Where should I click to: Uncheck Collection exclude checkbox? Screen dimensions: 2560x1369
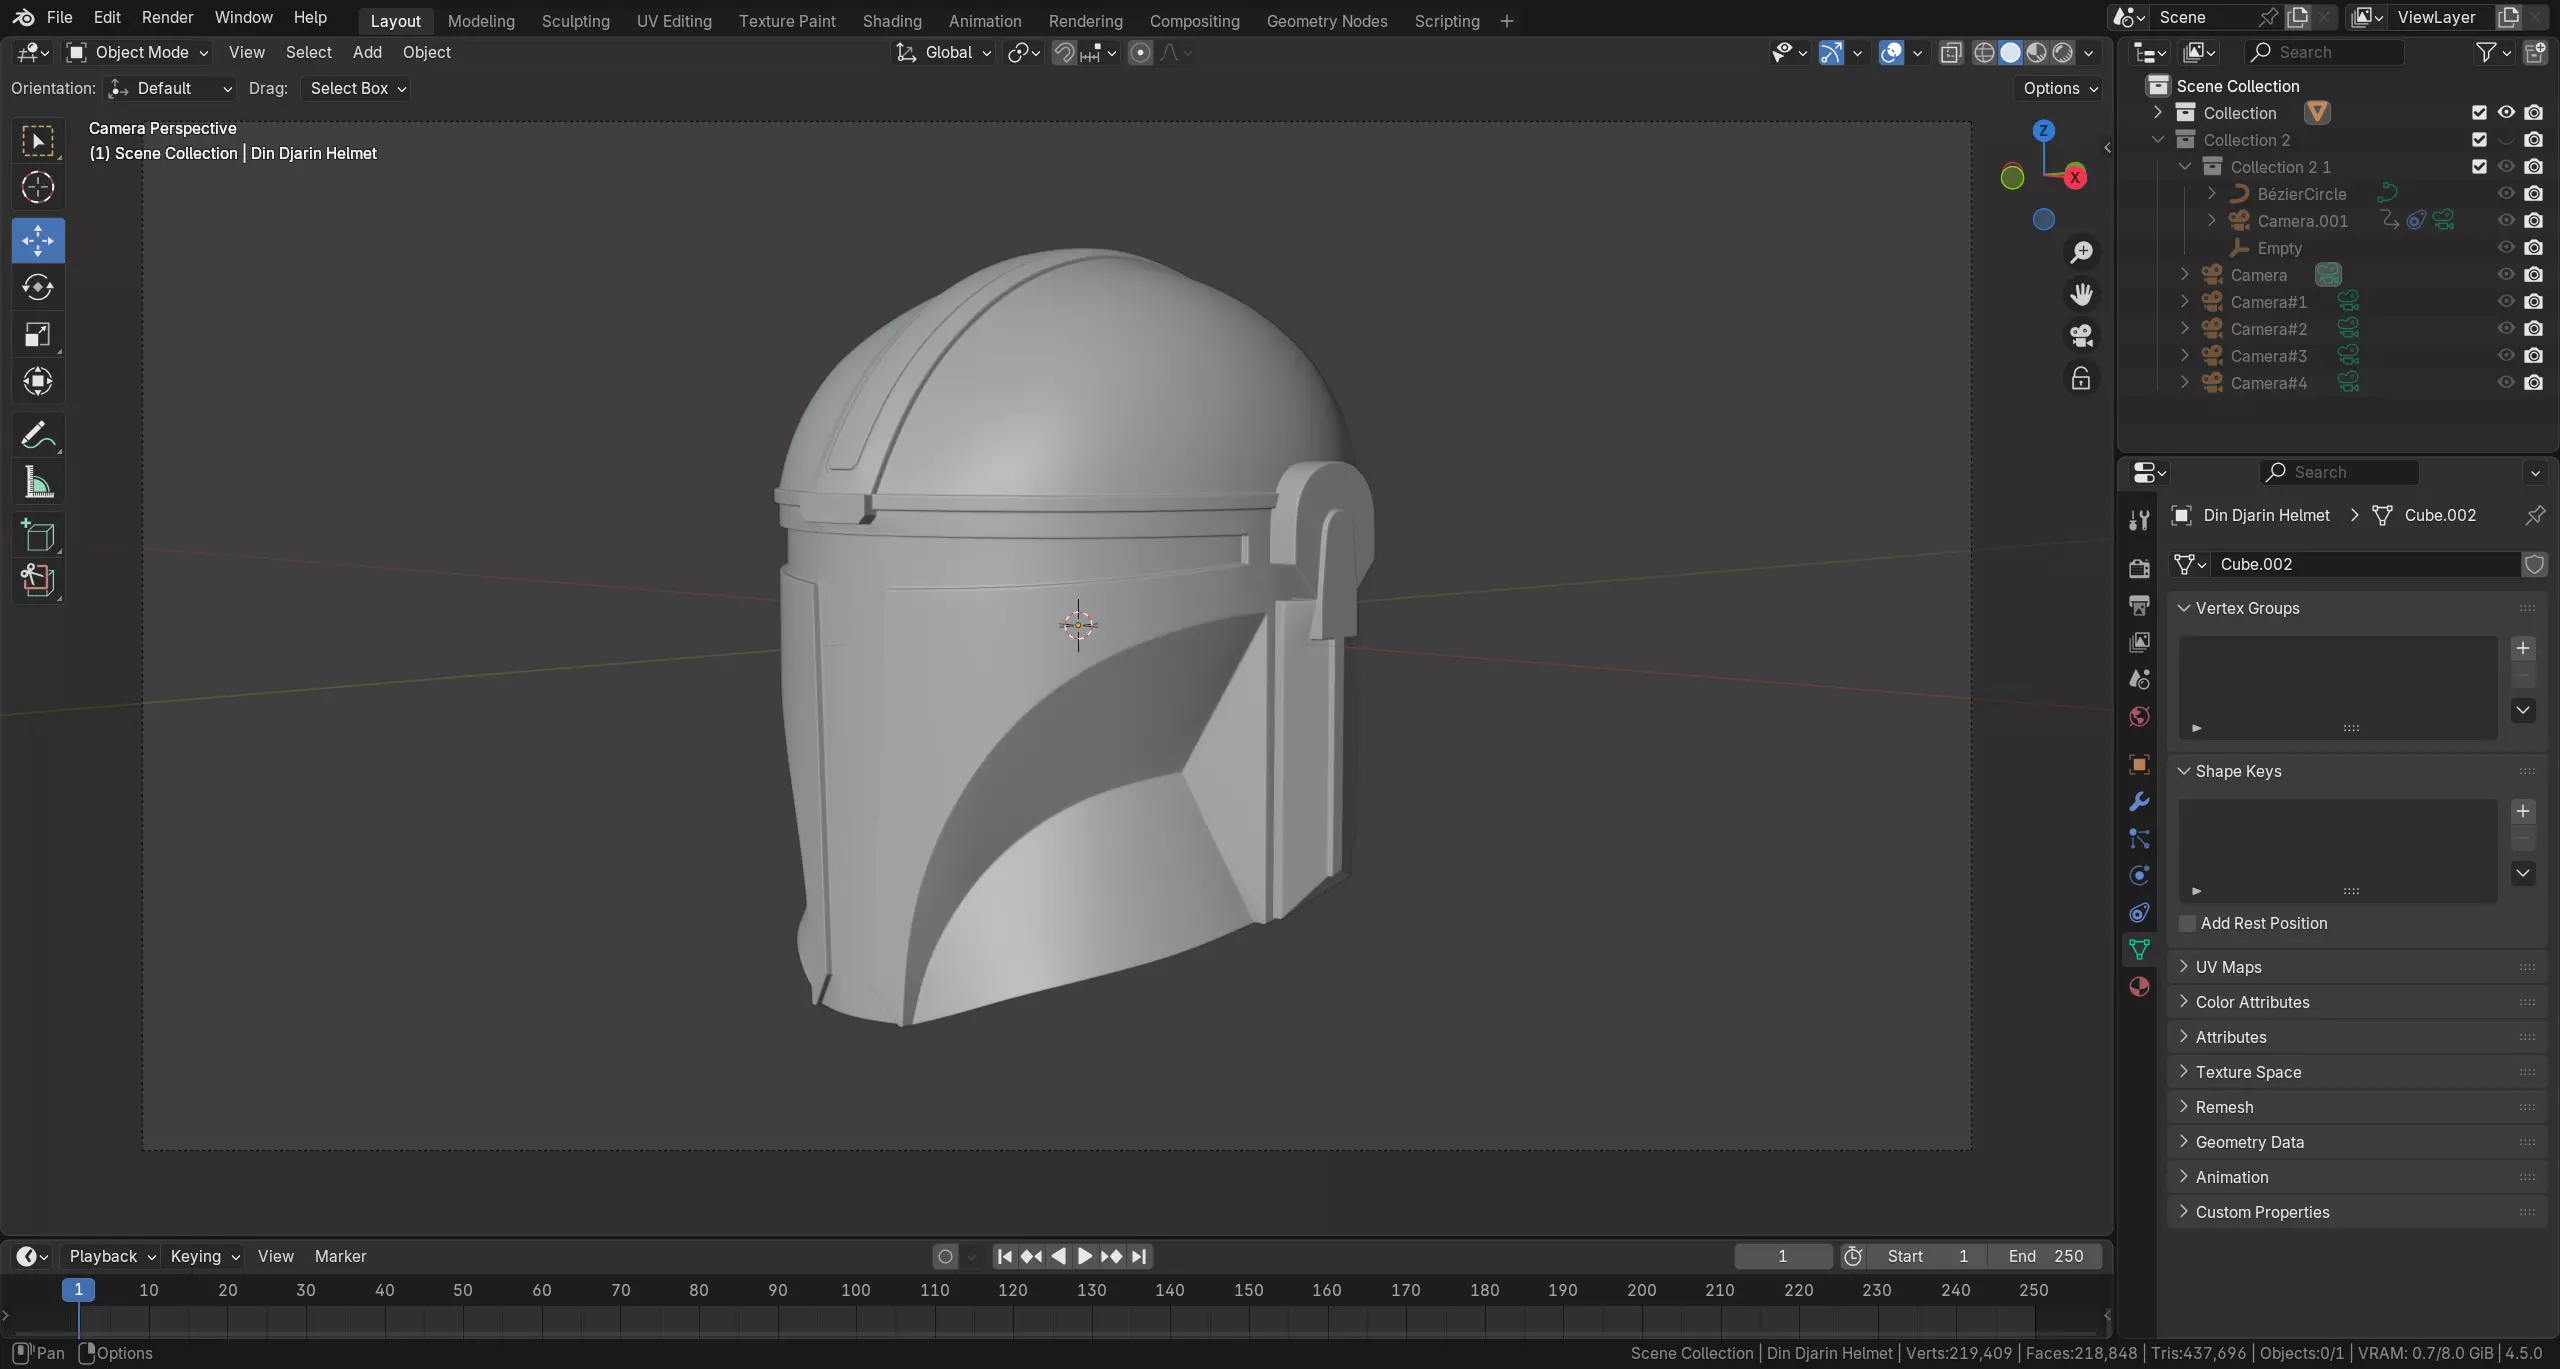[2479, 113]
